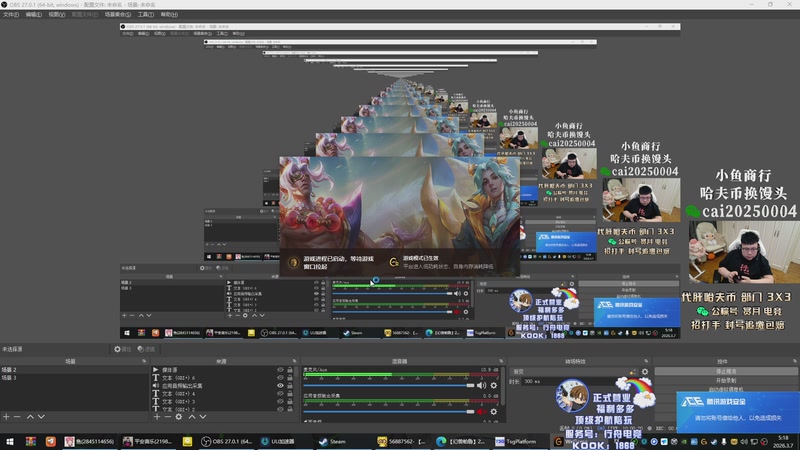Move the source up in the sources toolbar
The image size is (800, 450).
(x=192, y=417)
